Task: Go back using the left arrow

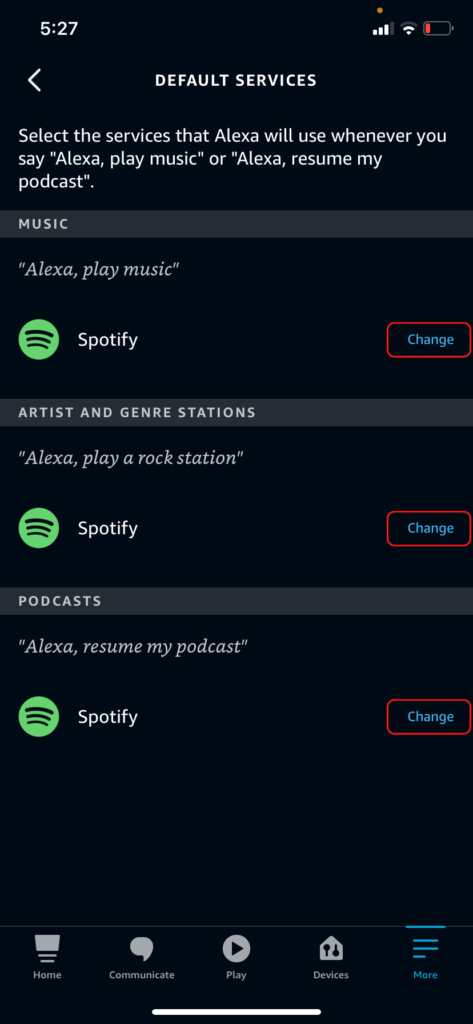Action: (35, 80)
